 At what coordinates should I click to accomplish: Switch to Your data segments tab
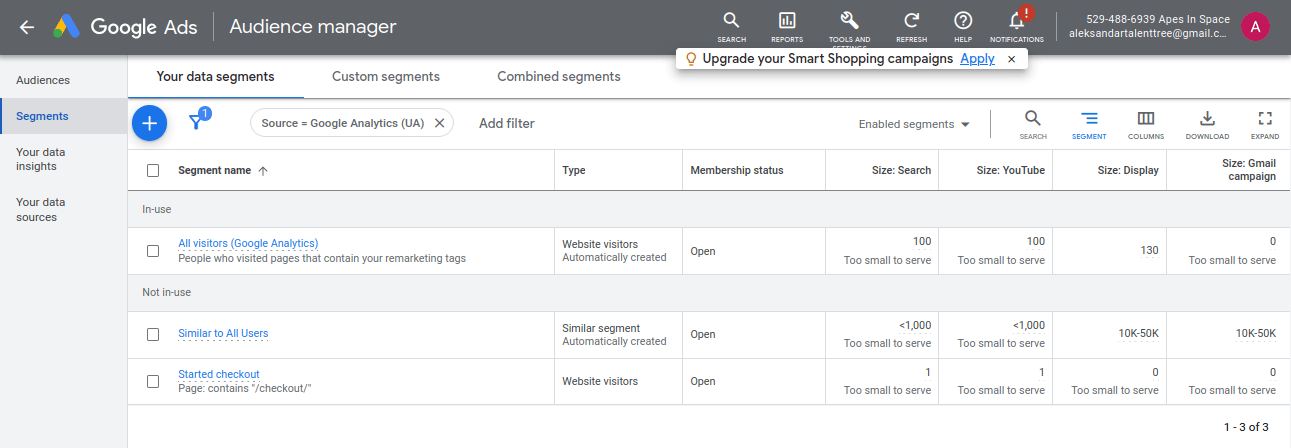[216, 77]
